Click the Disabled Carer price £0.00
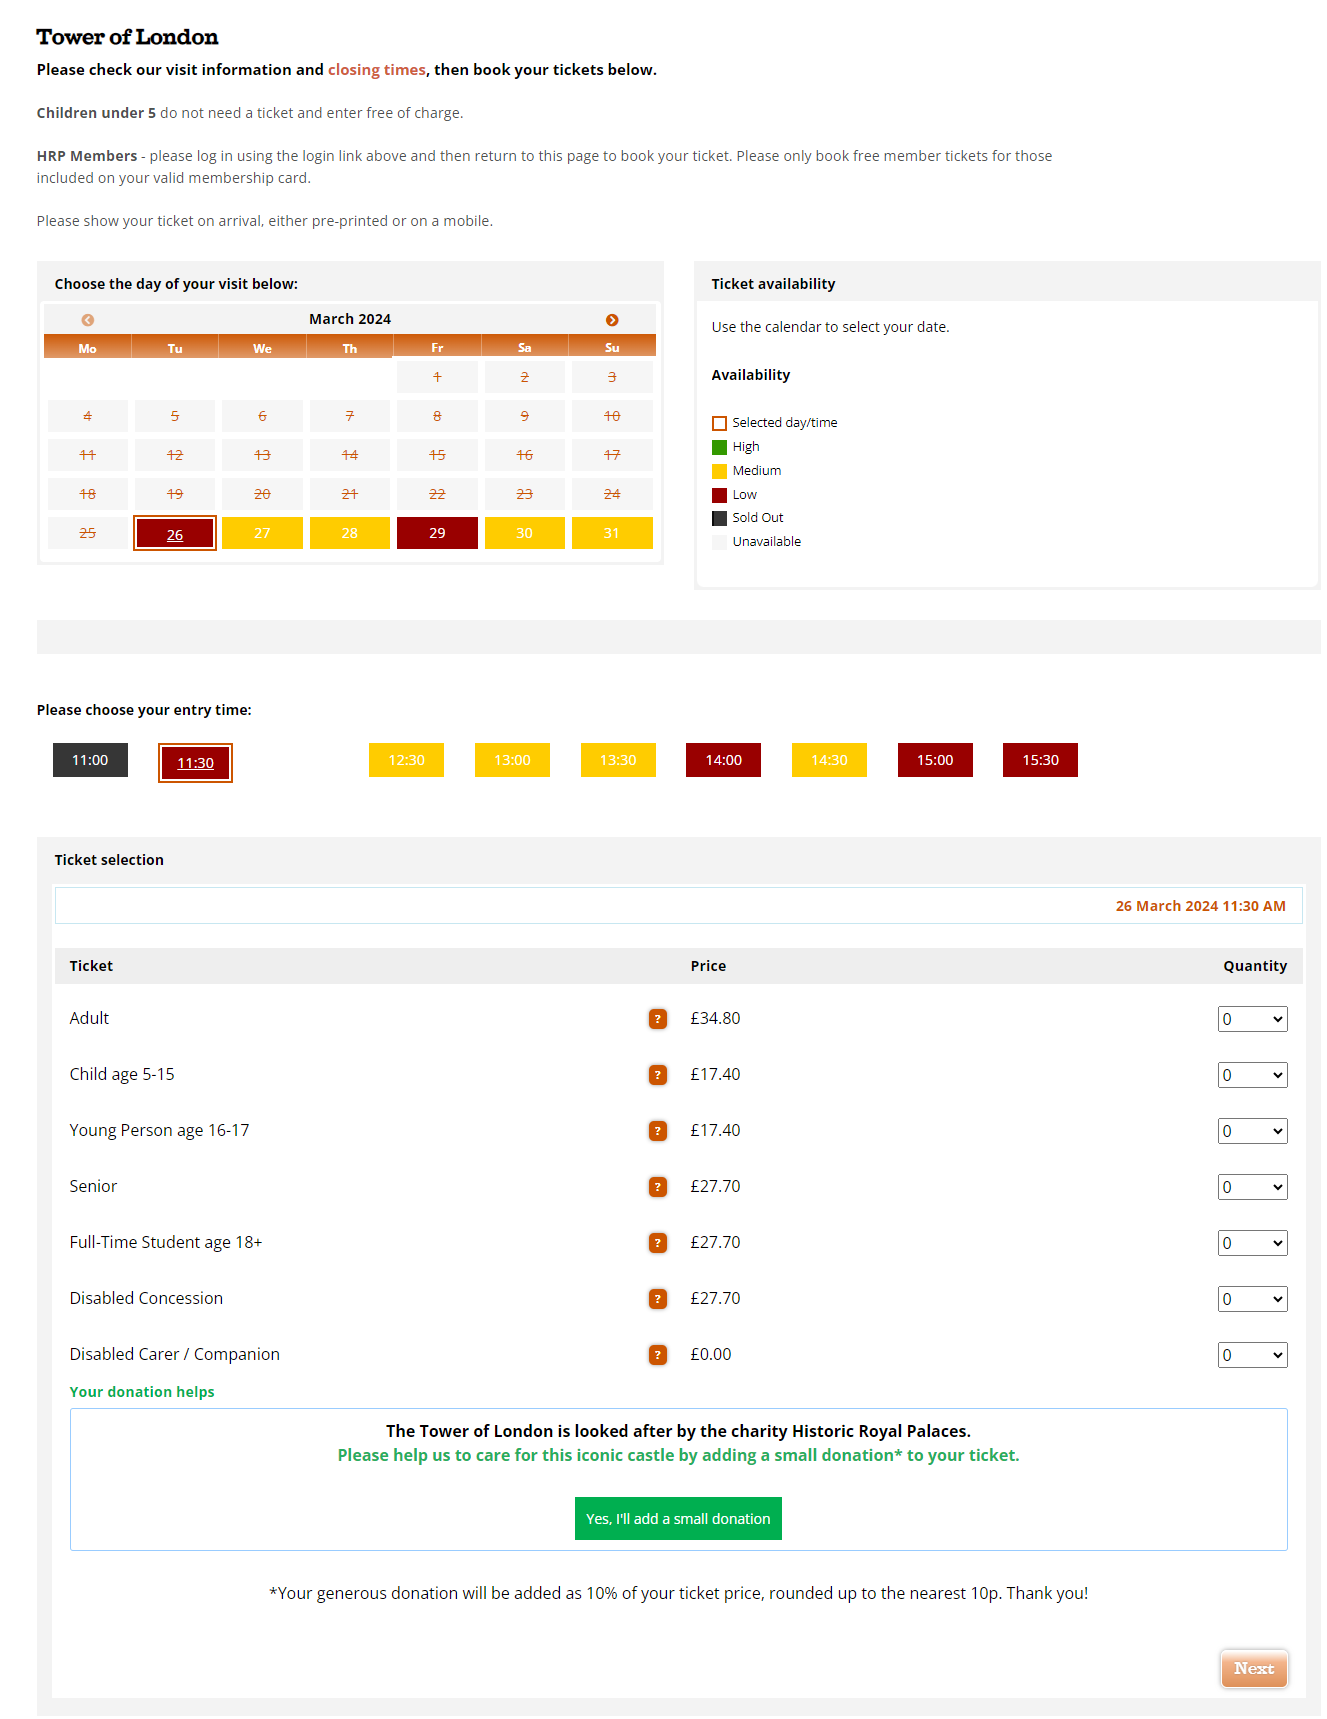The image size is (1327, 1719). [711, 1354]
